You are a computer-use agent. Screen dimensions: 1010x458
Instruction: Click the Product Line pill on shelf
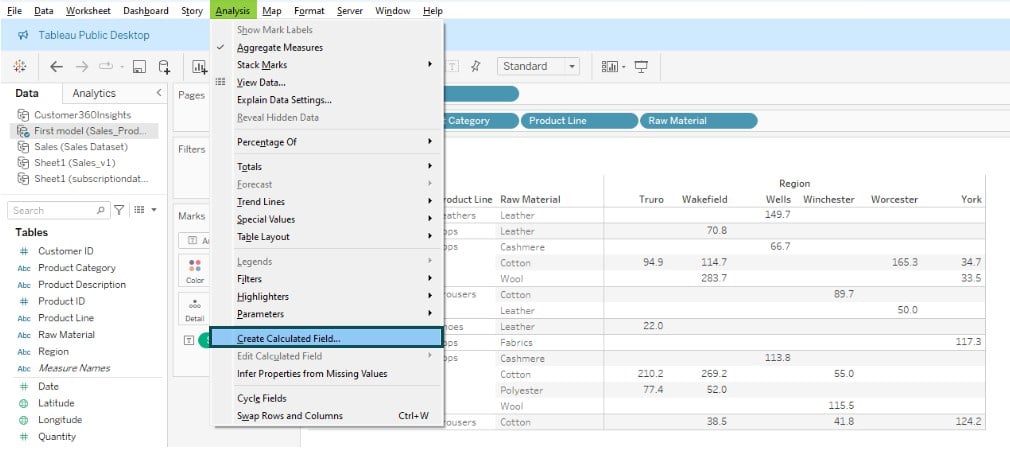tap(579, 120)
